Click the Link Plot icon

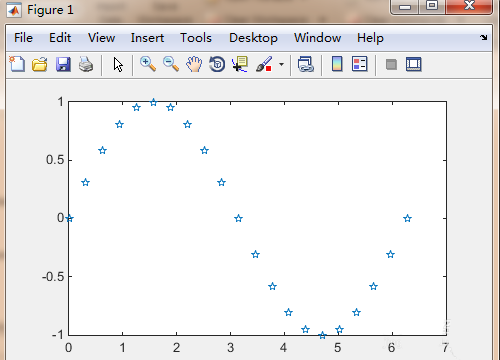[x=306, y=64]
